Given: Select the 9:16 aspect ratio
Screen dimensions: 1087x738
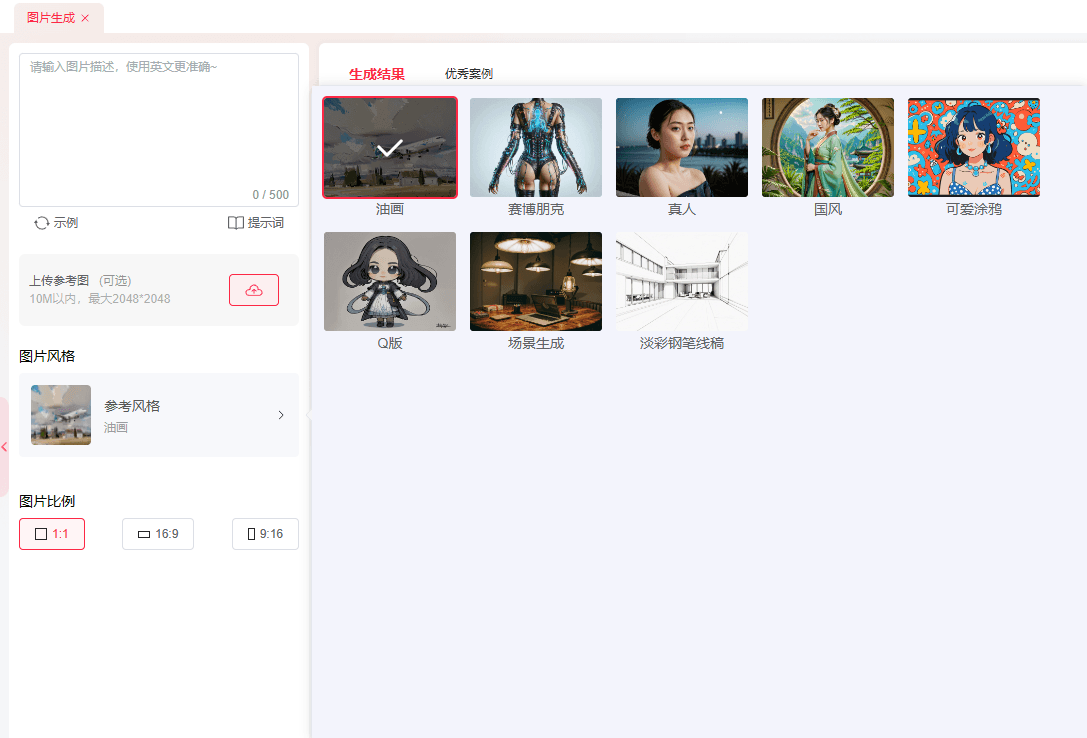Looking at the screenshot, I should (x=266, y=534).
